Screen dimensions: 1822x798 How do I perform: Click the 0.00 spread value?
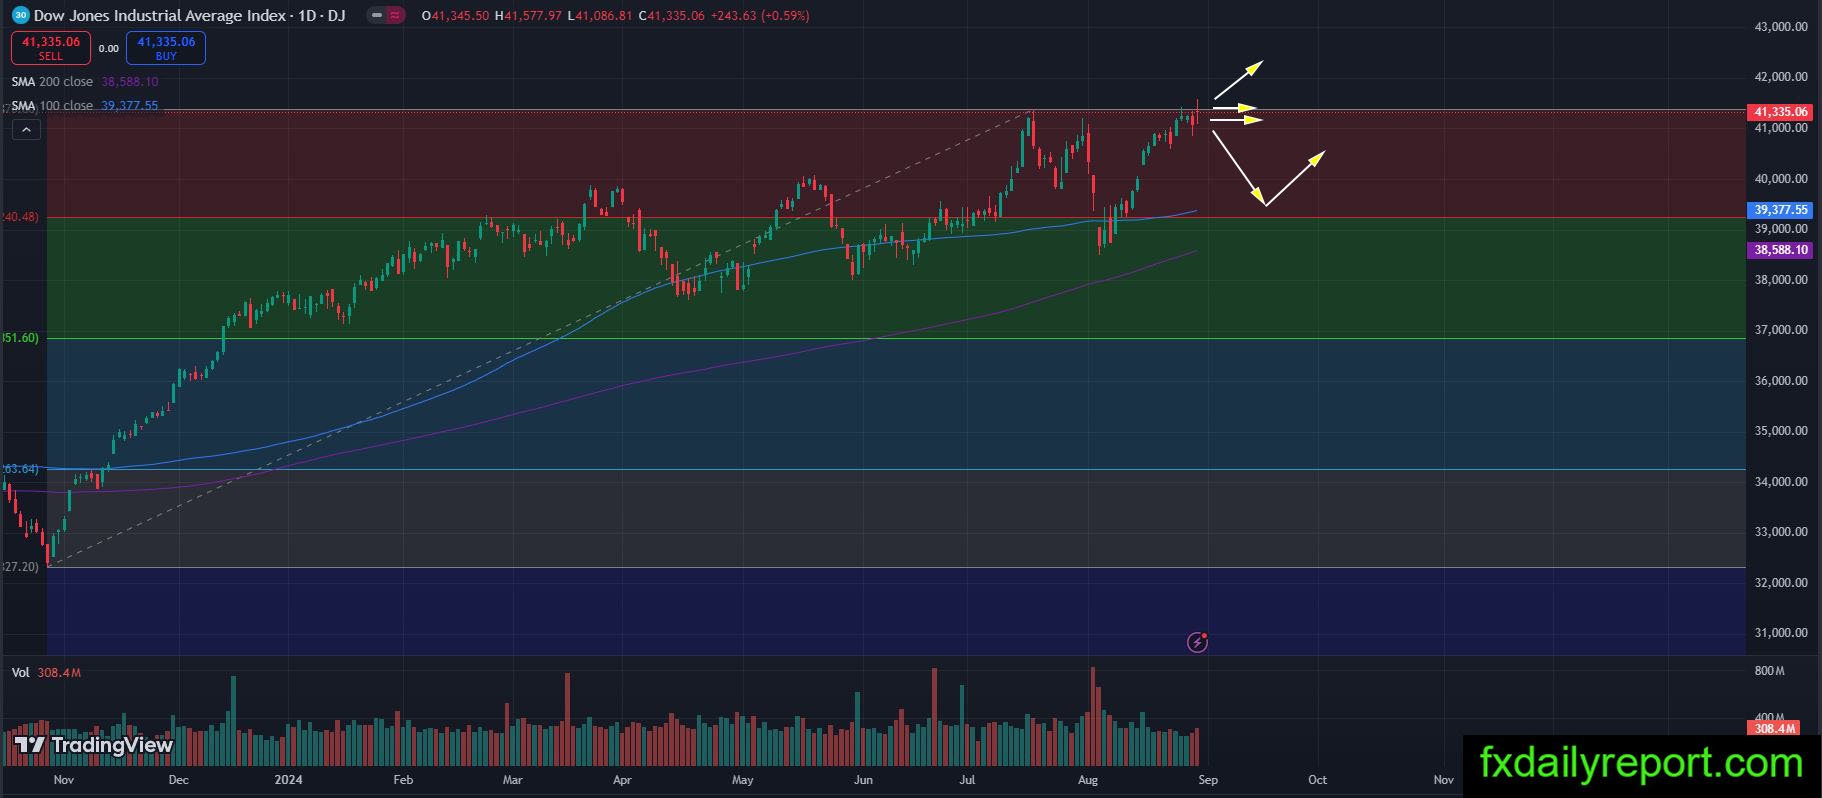point(109,48)
